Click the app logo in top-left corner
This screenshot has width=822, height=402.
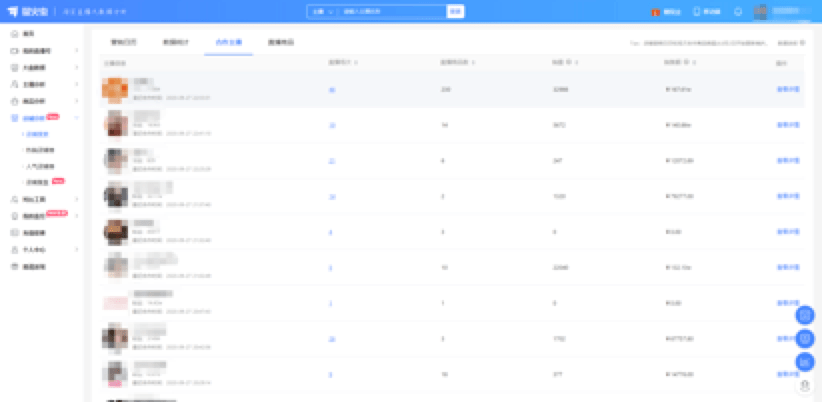coord(21,11)
